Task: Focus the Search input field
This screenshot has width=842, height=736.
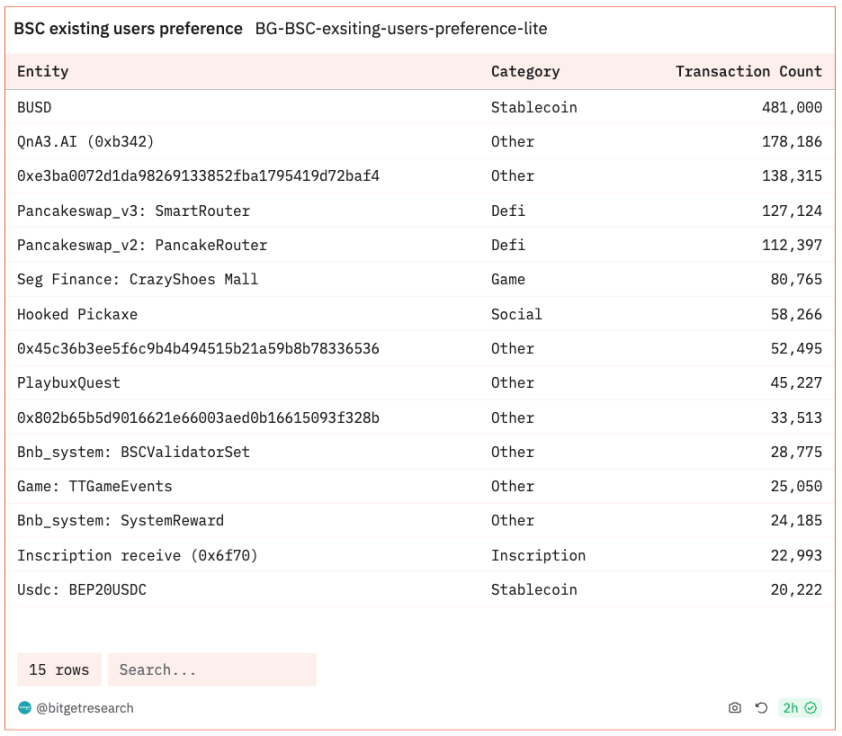Action: click(x=211, y=670)
